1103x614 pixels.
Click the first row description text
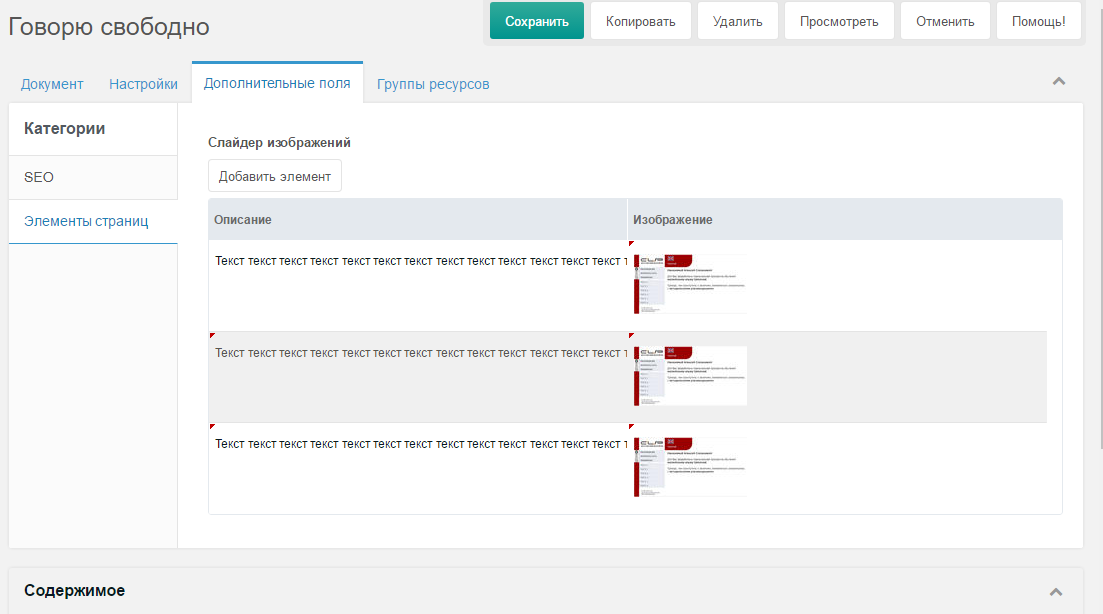click(x=421, y=261)
